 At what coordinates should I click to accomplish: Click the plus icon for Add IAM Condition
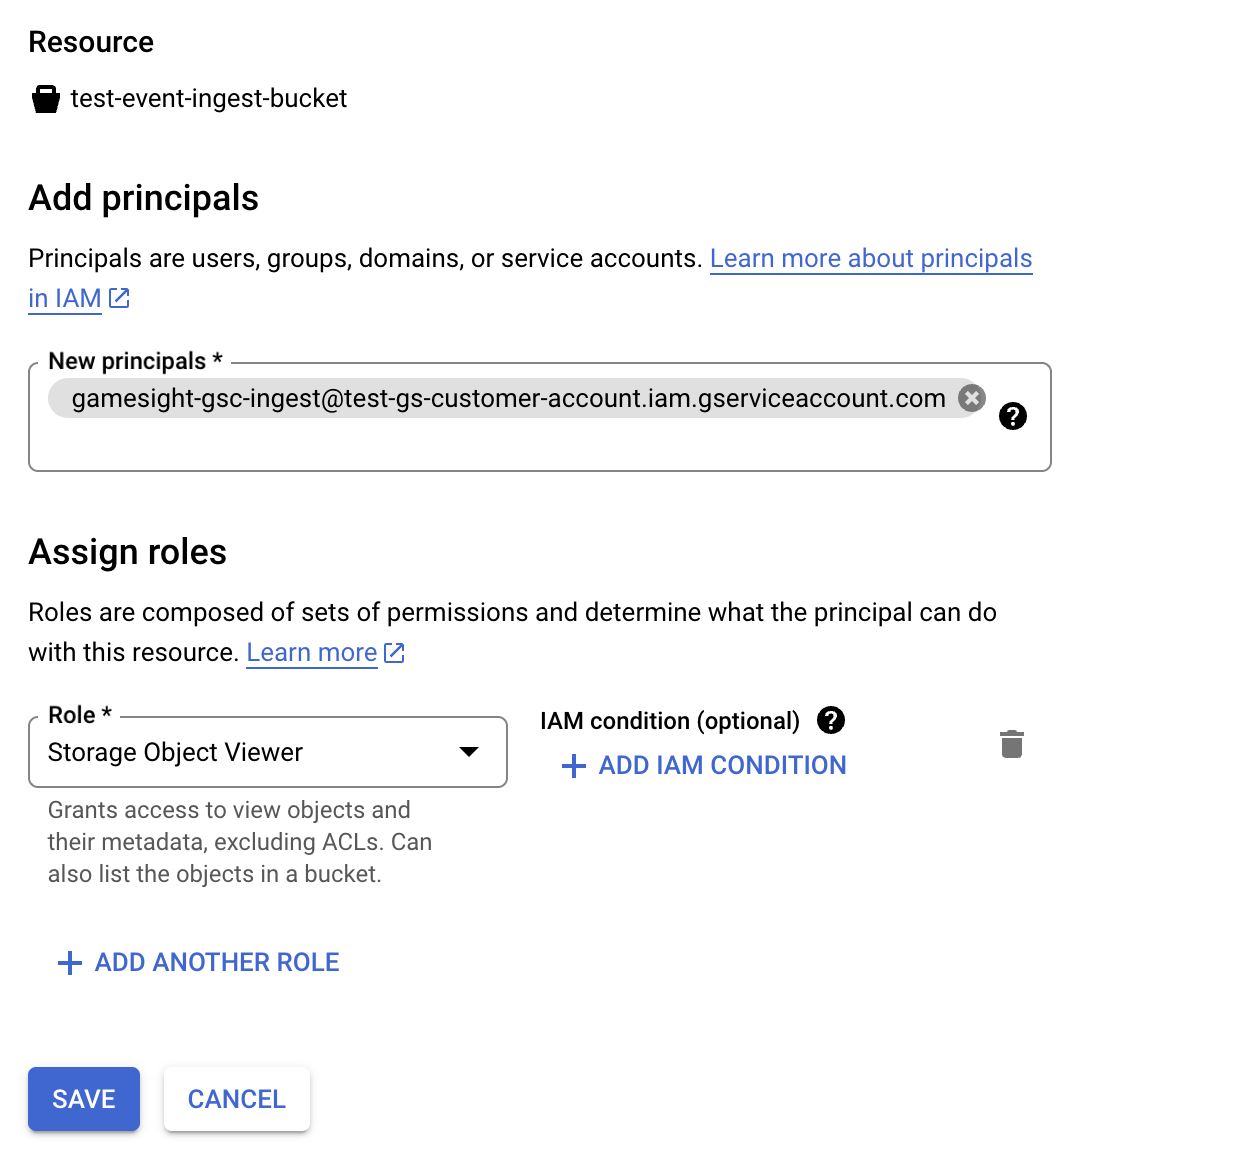574,766
